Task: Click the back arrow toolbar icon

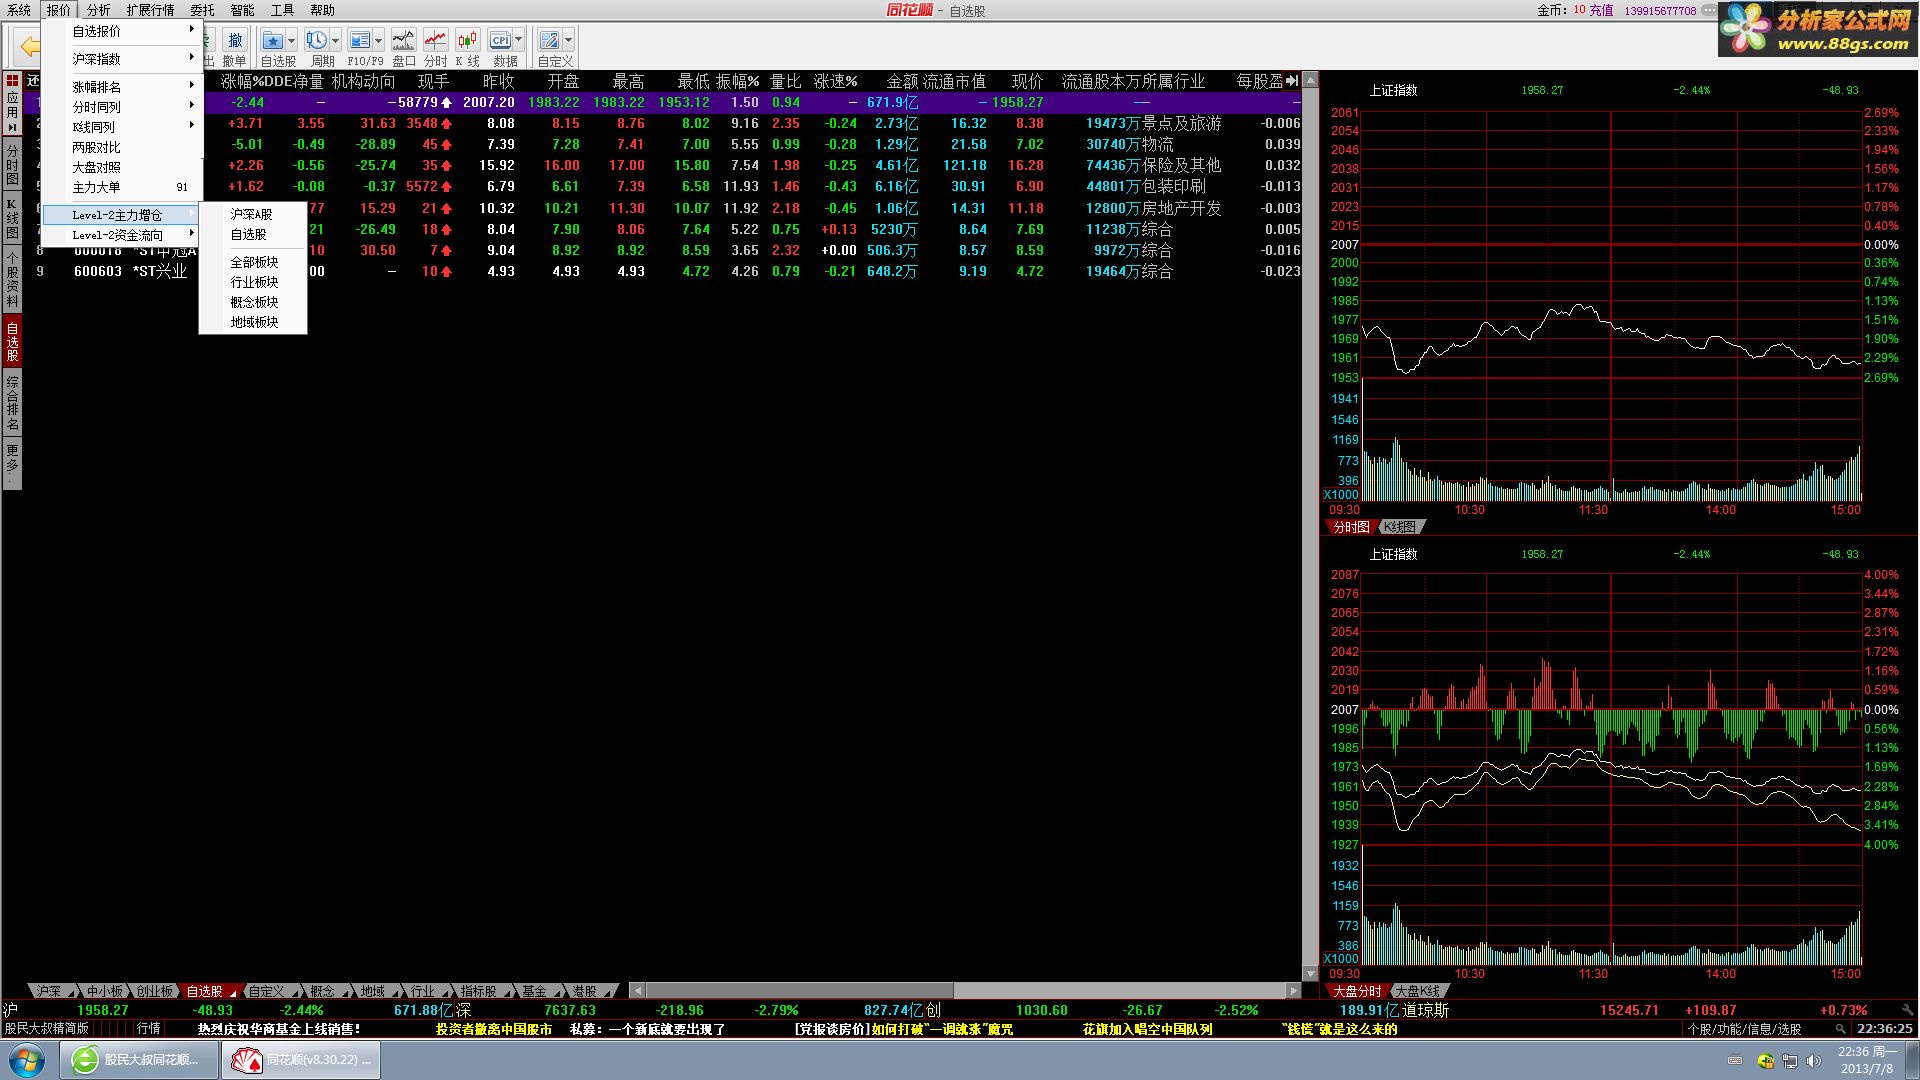Action: (x=29, y=47)
